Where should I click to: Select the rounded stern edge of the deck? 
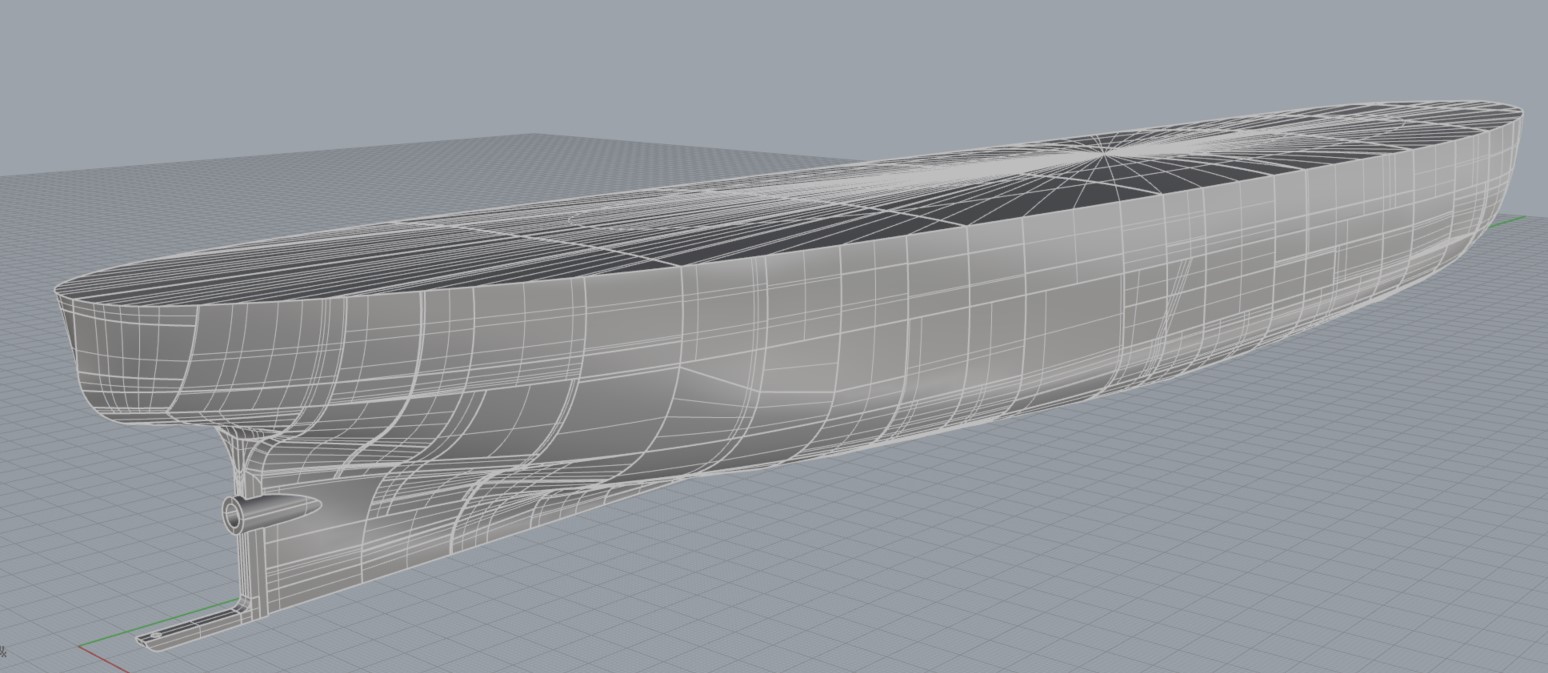pos(60,289)
